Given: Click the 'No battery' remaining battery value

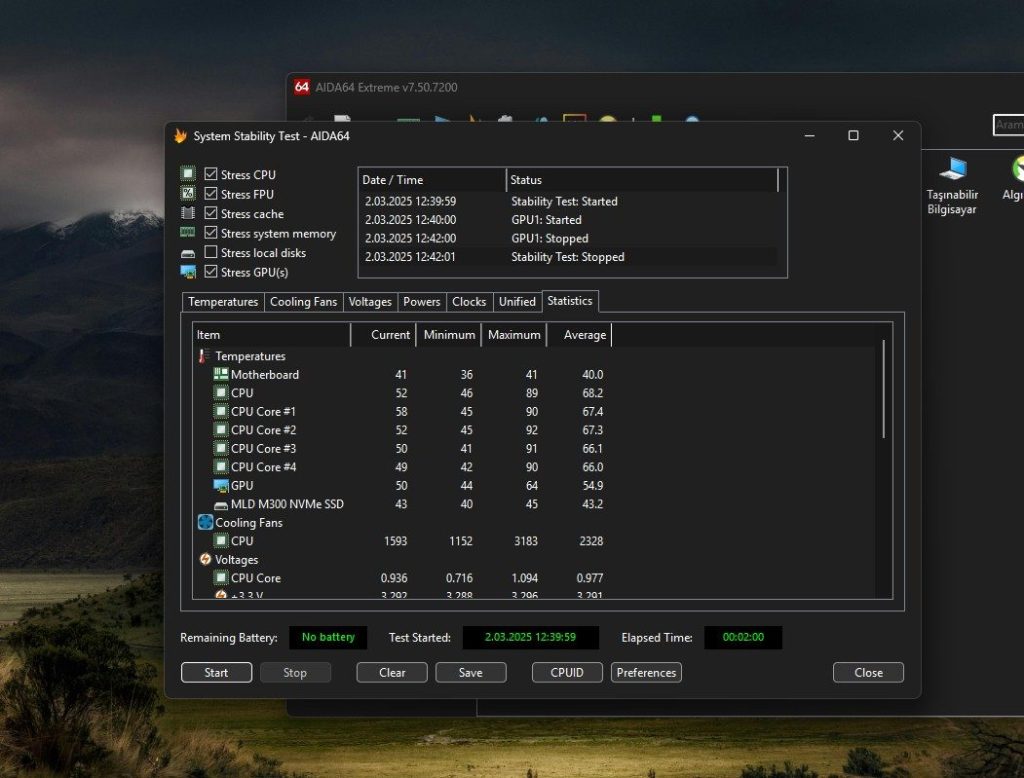Looking at the screenshot, I should click(x=328, y=638).
